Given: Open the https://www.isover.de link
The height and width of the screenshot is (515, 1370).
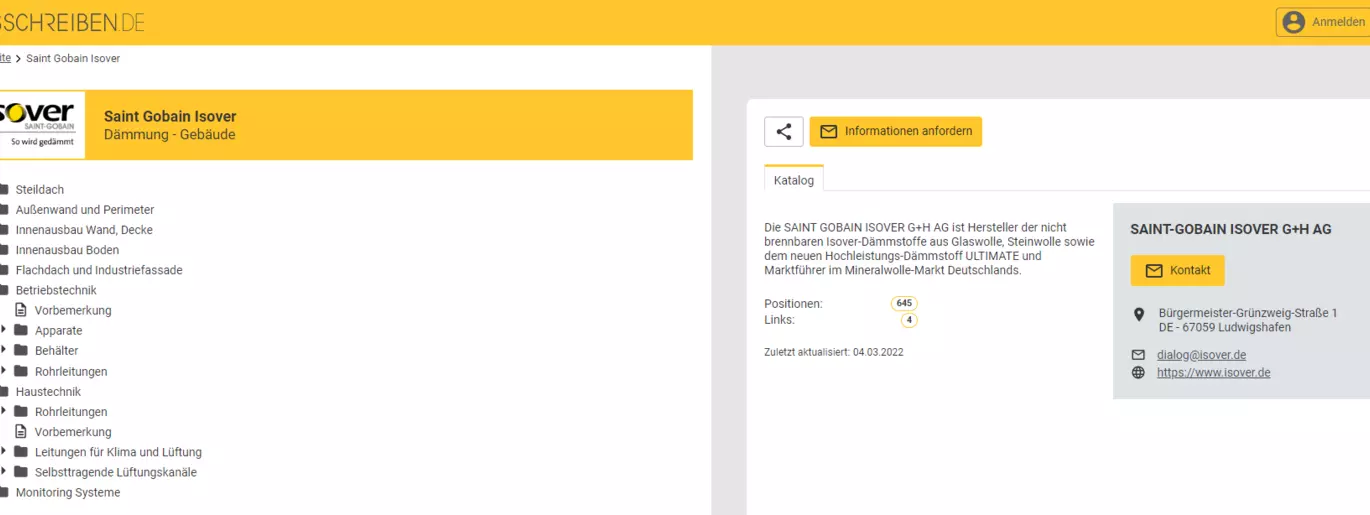Looking at the screenshot, I should tap(1213, 373).
